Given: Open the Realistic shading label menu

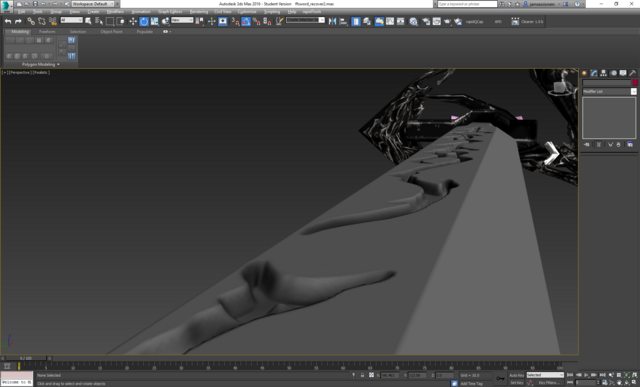Looking at the screenshot, I should click(x=41, y=72).
